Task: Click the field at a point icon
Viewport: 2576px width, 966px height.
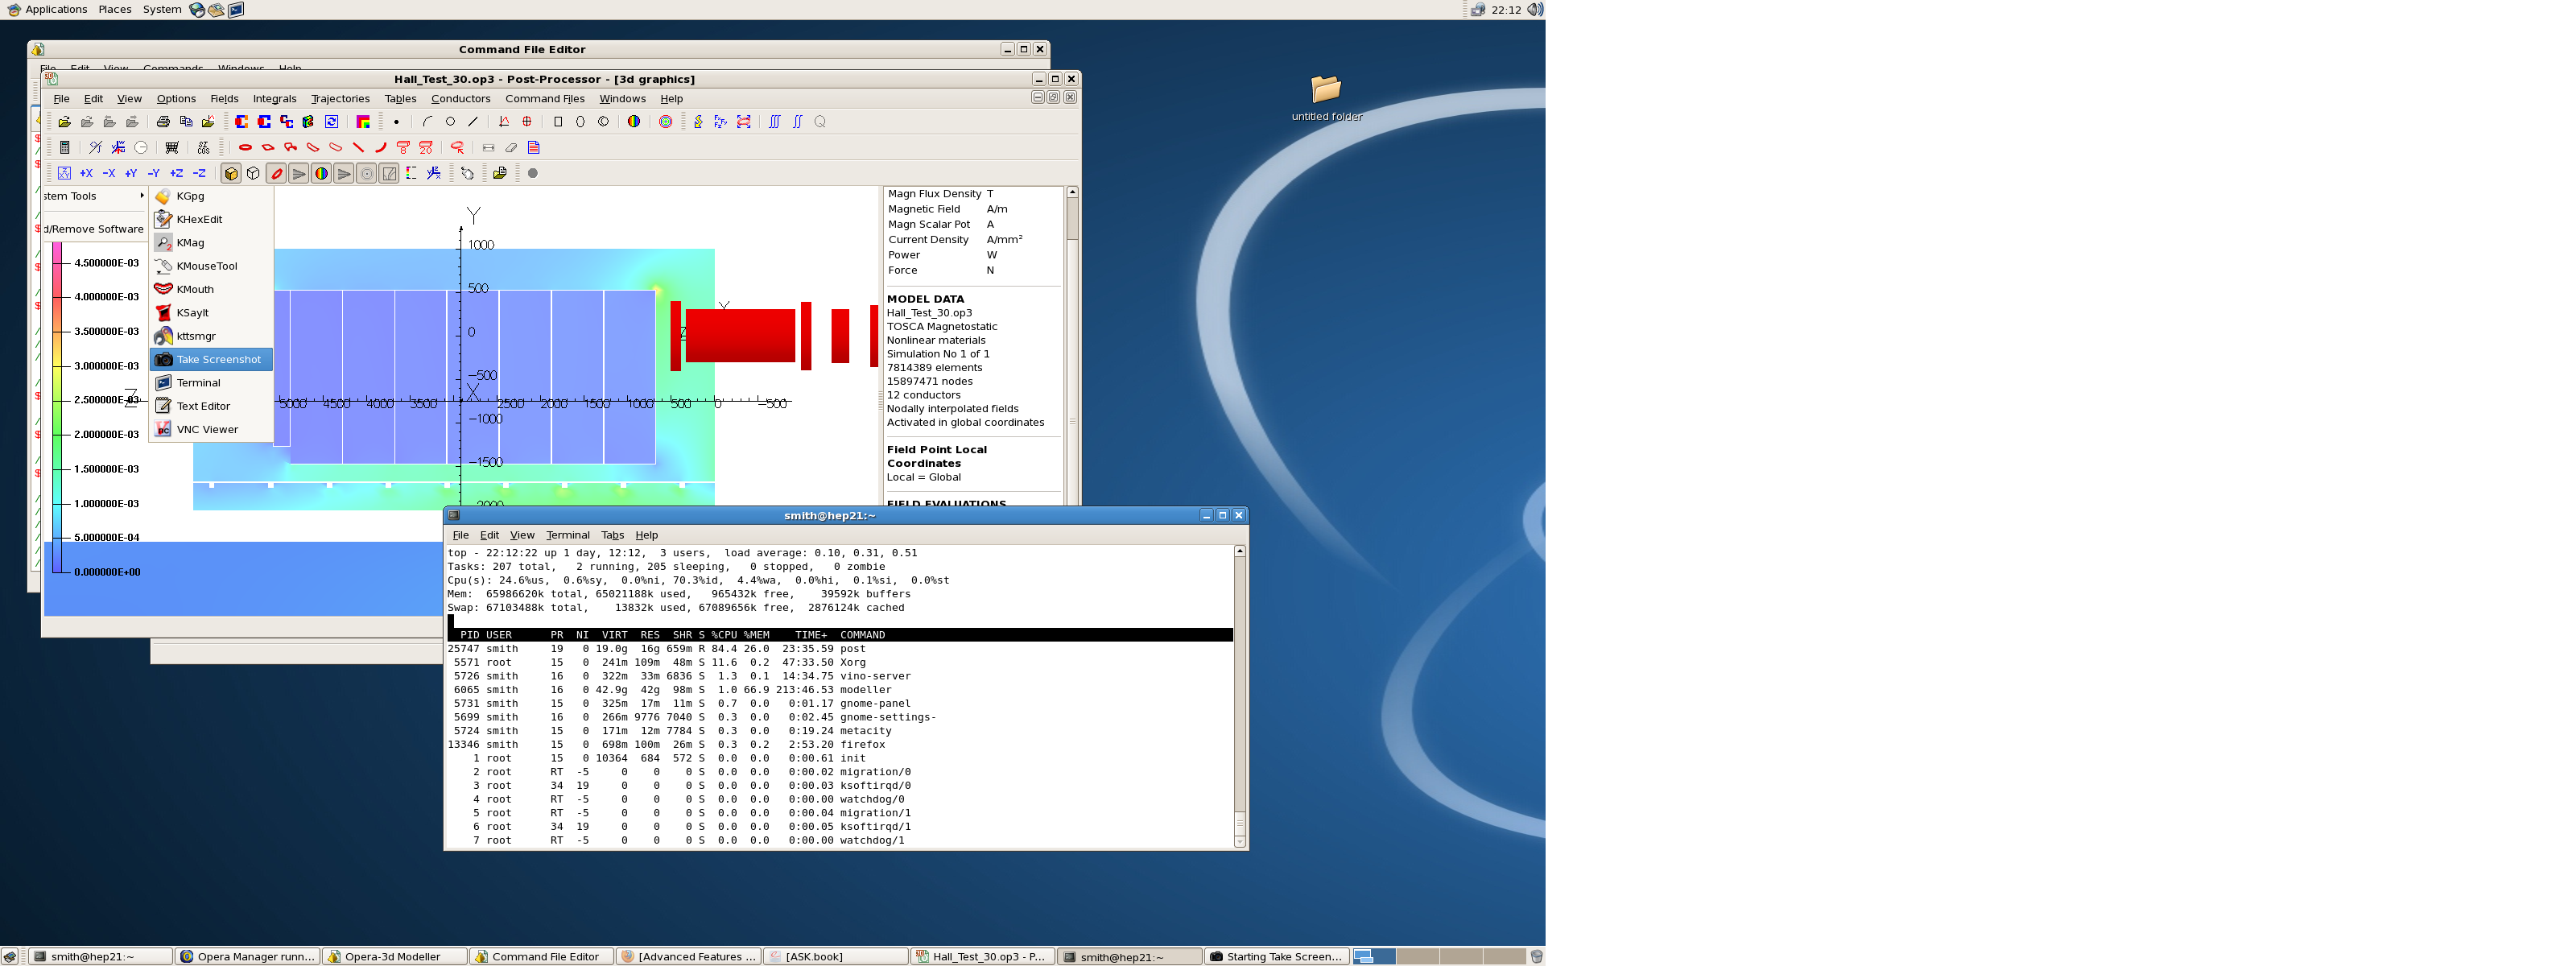Action: coord(397,122)
